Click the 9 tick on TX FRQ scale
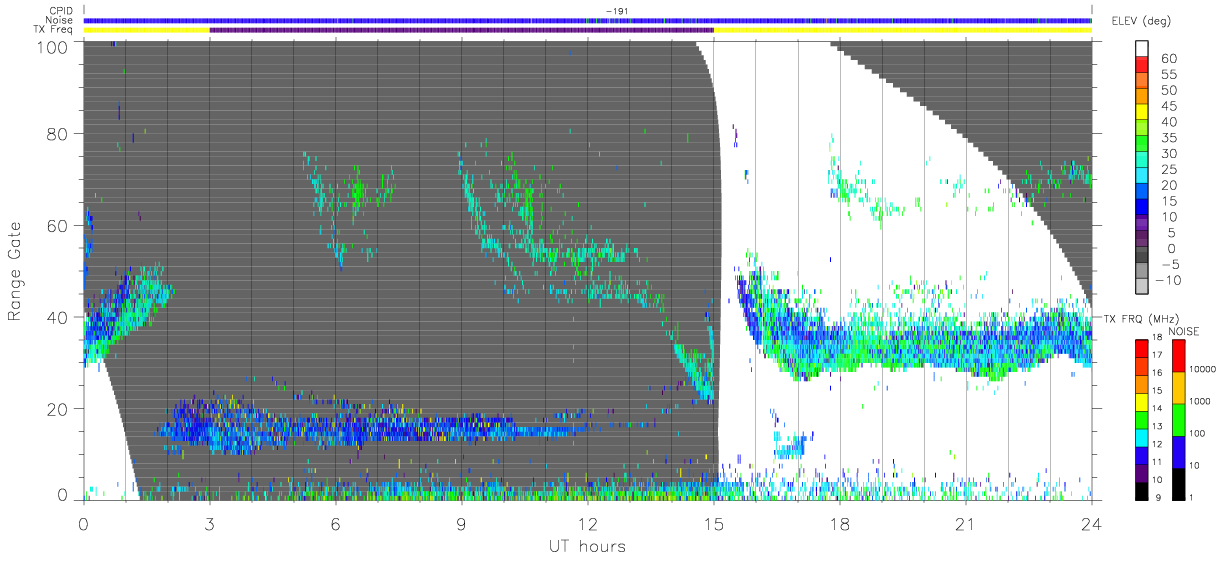This screenshot has height=567, width=1228. 1158,498
